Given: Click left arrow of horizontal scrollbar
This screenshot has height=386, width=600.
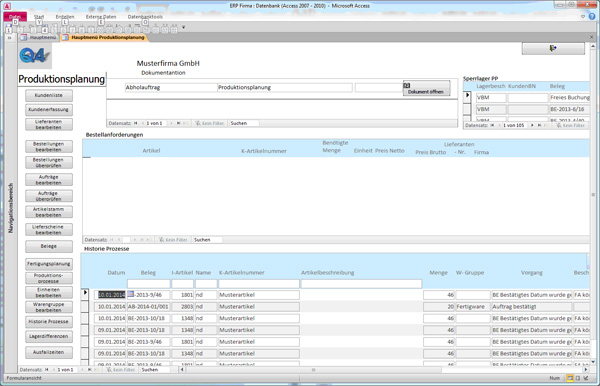Looking at the screenshot, I should [182, 370].
